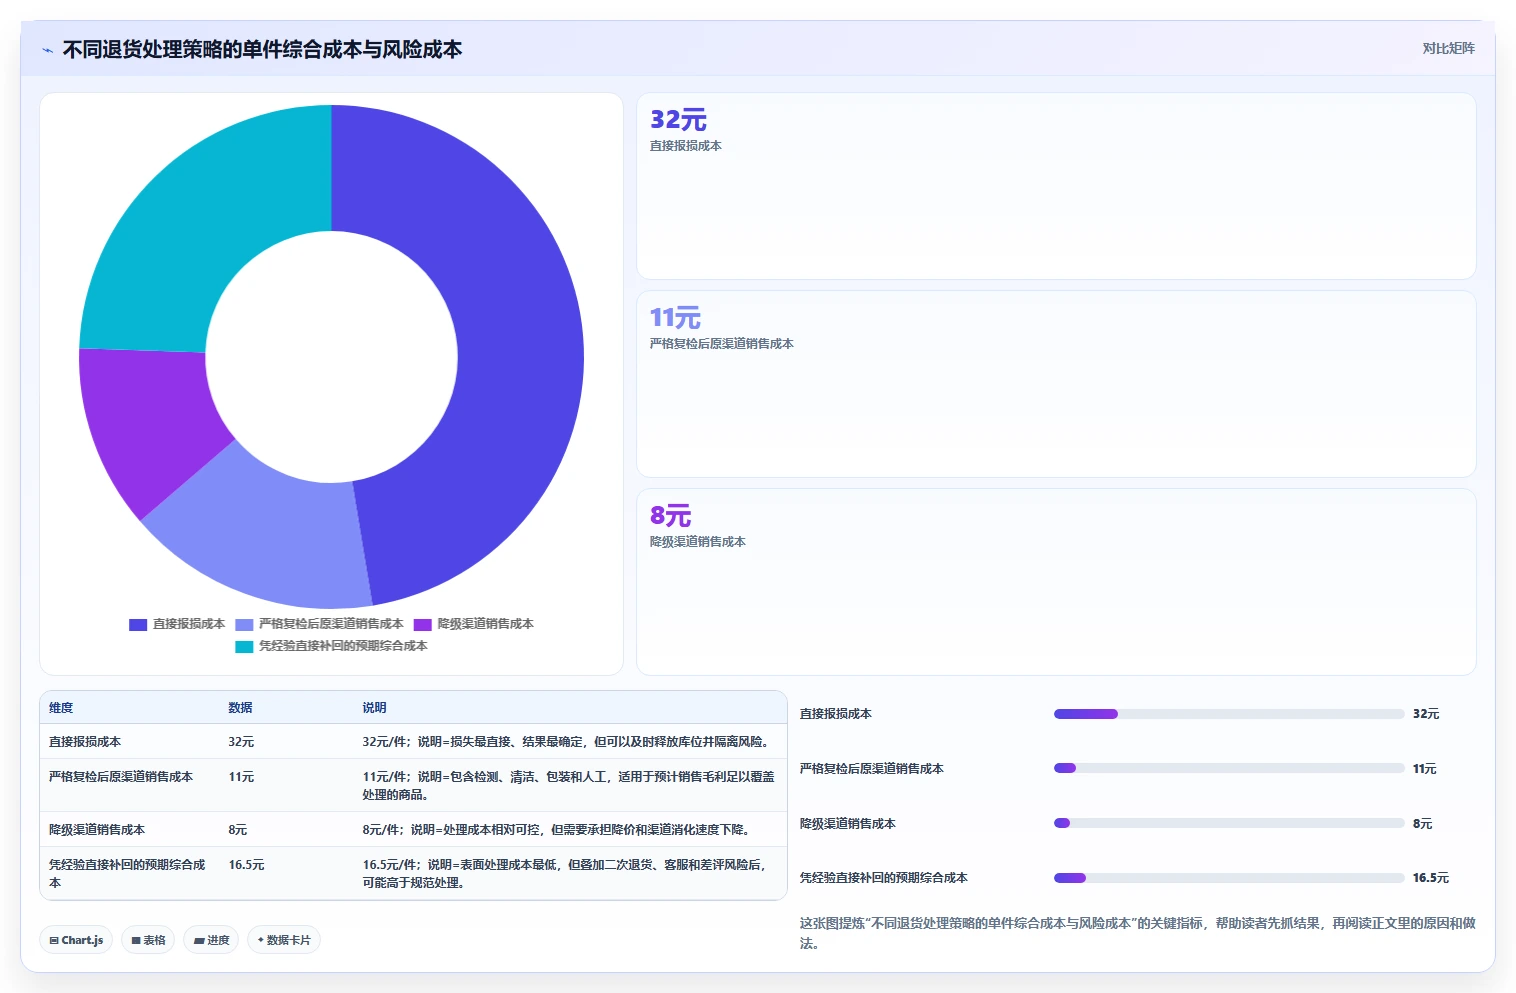Image resolution: width=1516 pixels, height=993 pixels.
Task: Click the 32元 data card value
Action: tap(678, 120)
